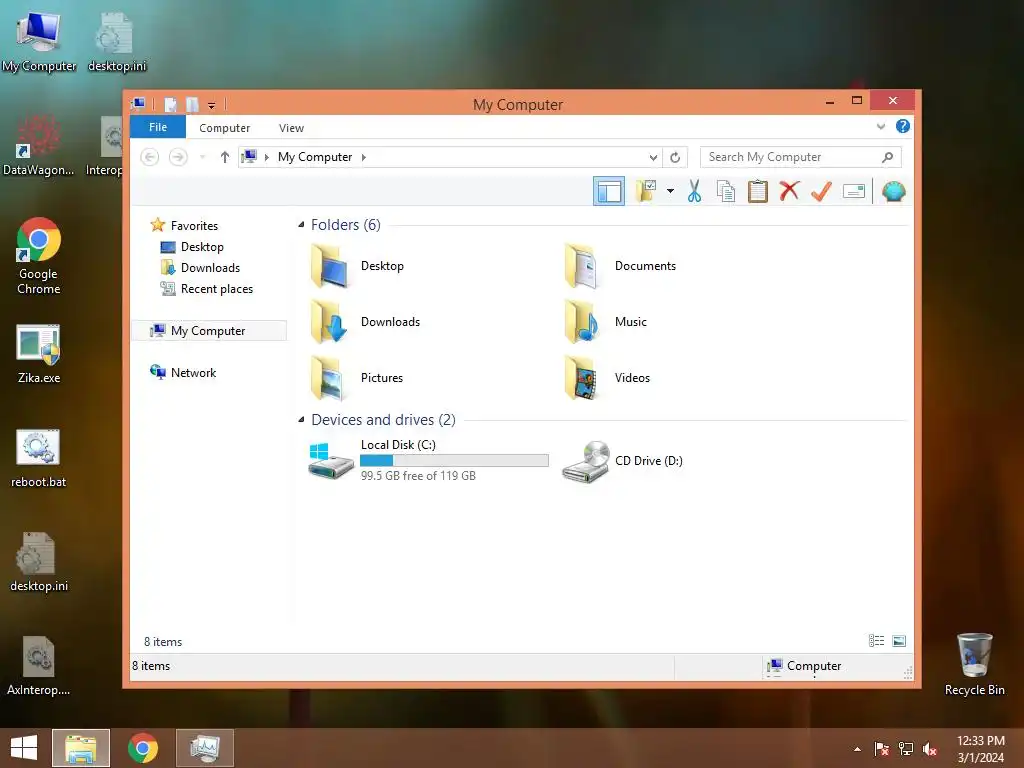The width and height of the screenshot is (1024, 768).
Task: Click the Action Center flag icon
Action: tap(881, 749)
